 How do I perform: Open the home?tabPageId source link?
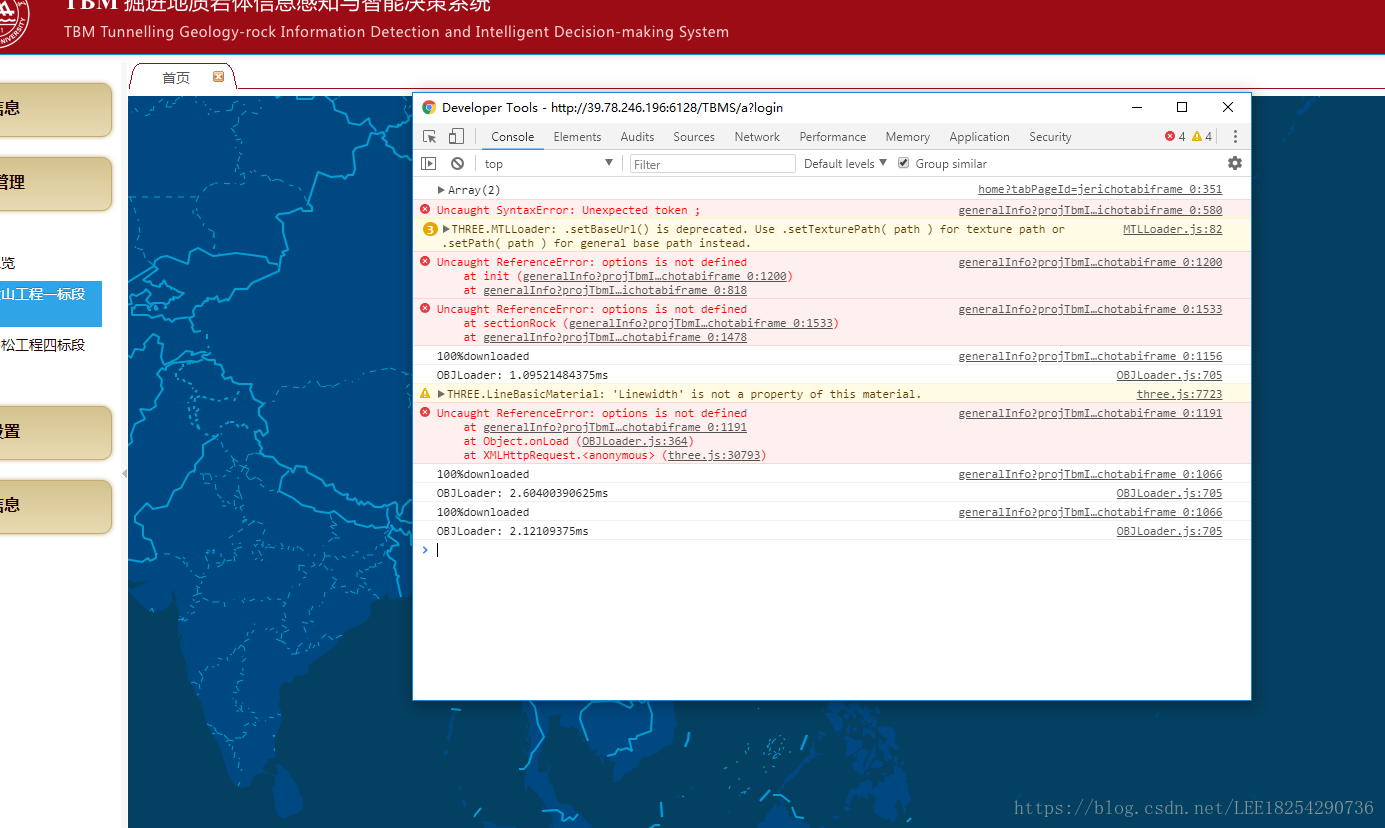click(1100, 190)
